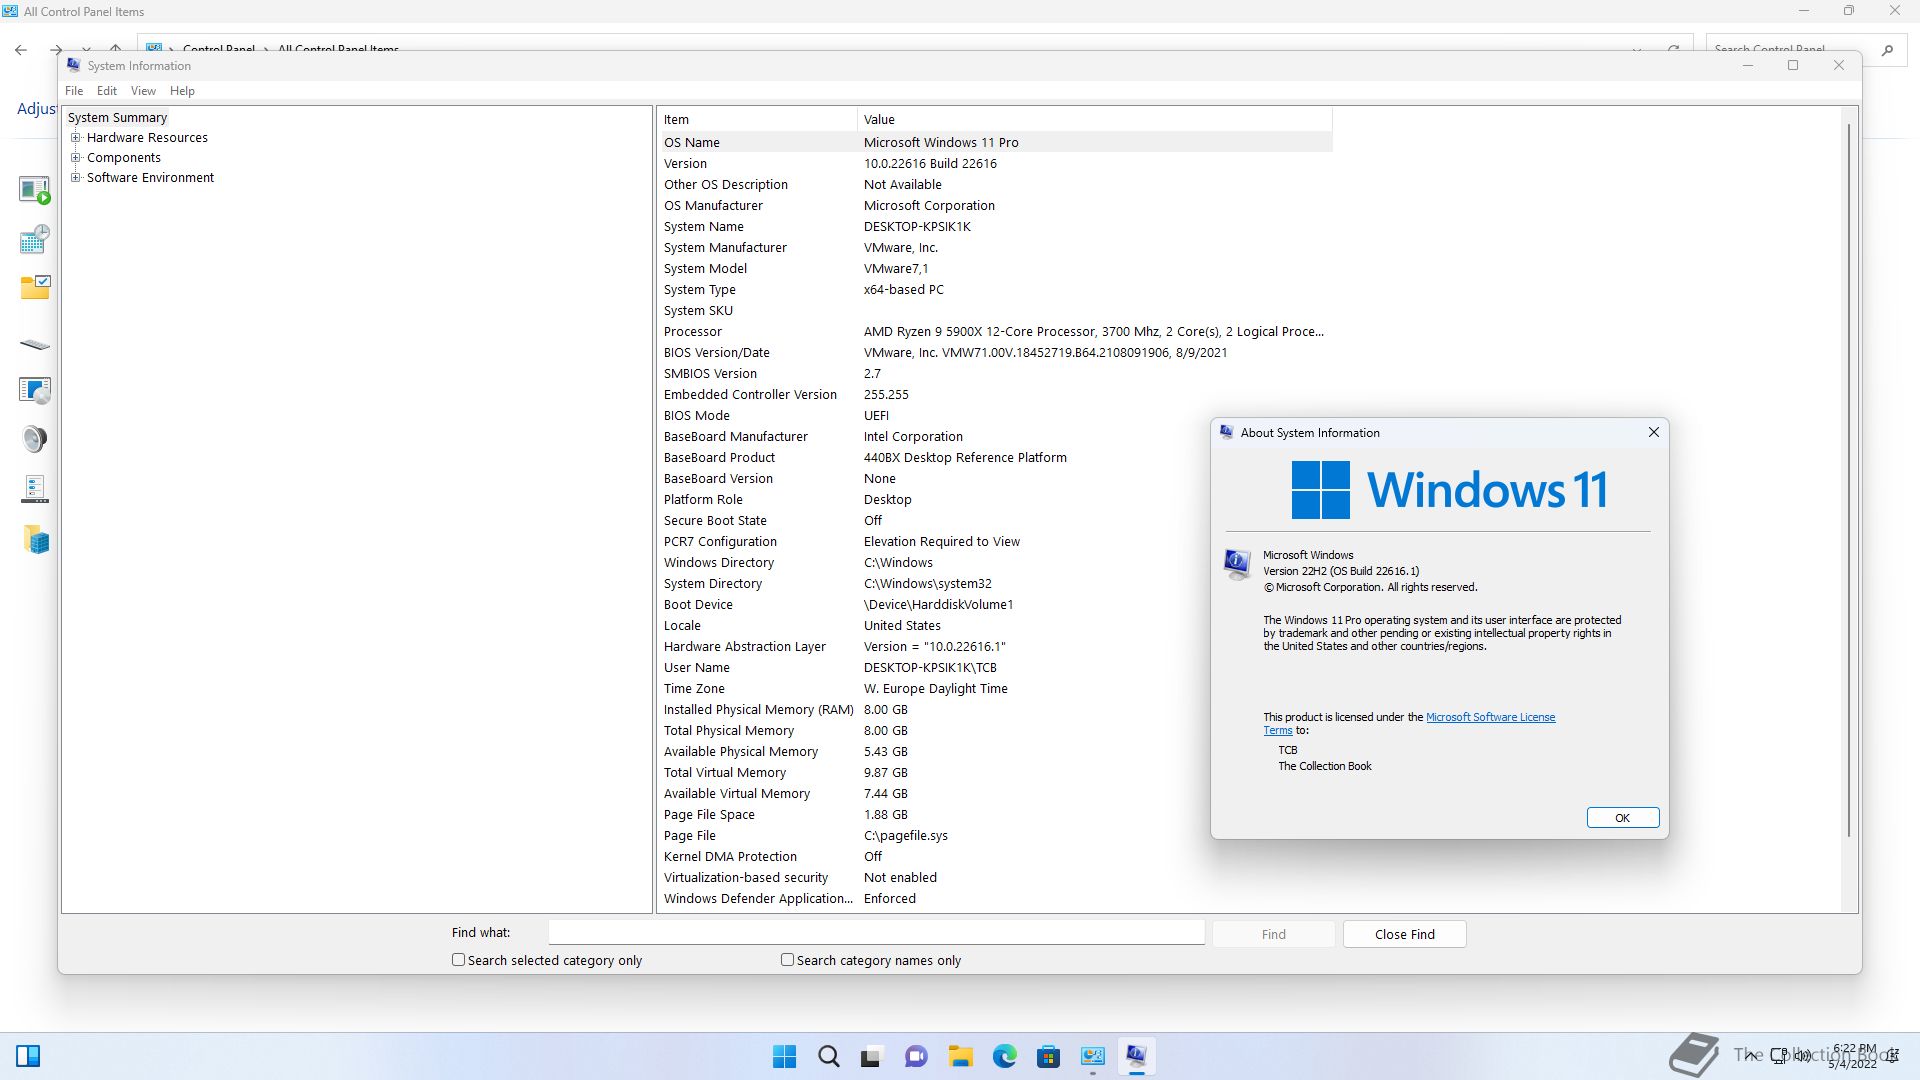The image size is (1920, 1080).
Task: Select the Secure Boot State row
Action: (x=996, y=520)
